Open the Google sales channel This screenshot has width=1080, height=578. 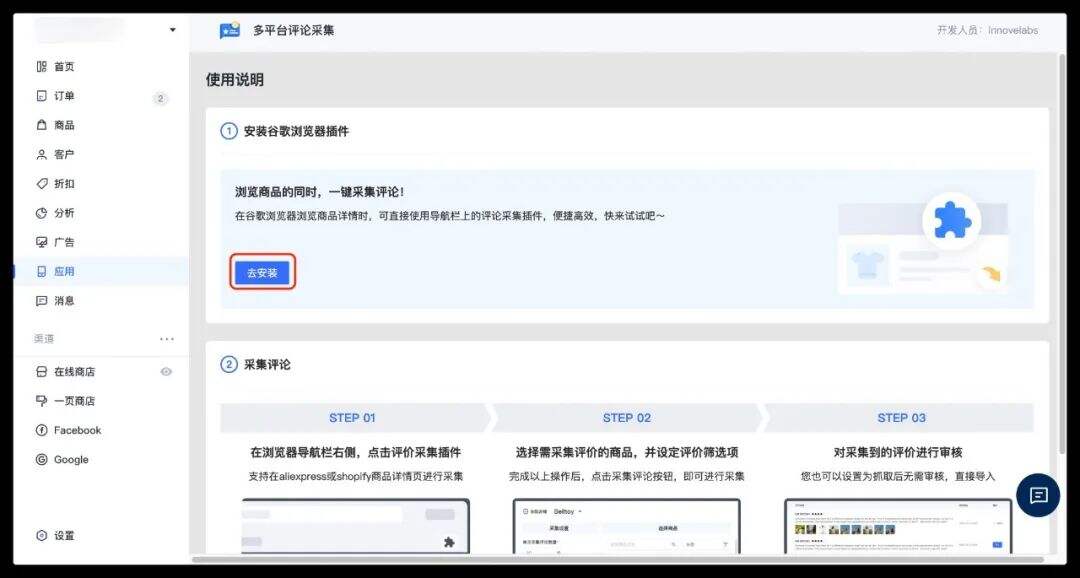point(40,459)
